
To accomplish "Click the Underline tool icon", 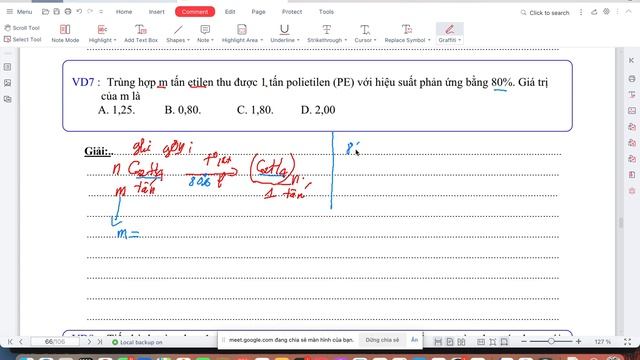I will coord(284,29).
